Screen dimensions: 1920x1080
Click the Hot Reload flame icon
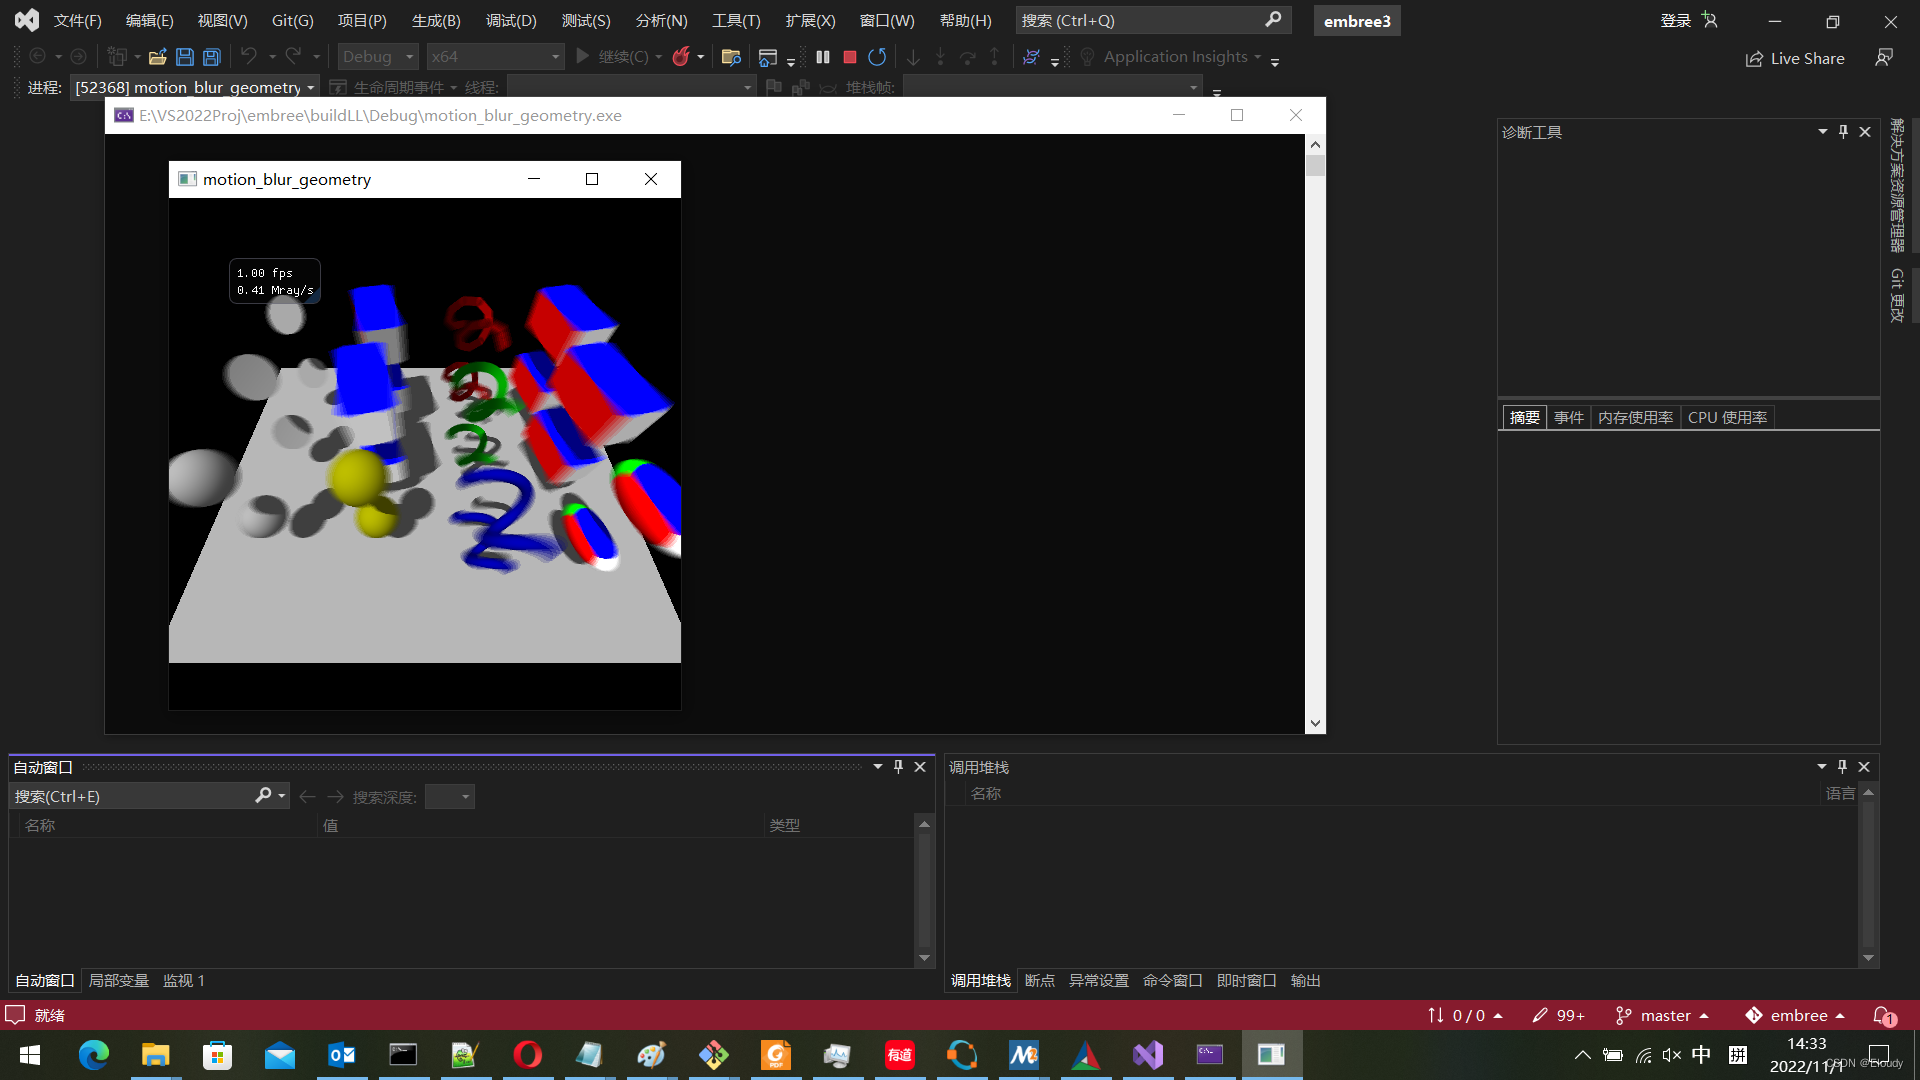coord(681,57)
